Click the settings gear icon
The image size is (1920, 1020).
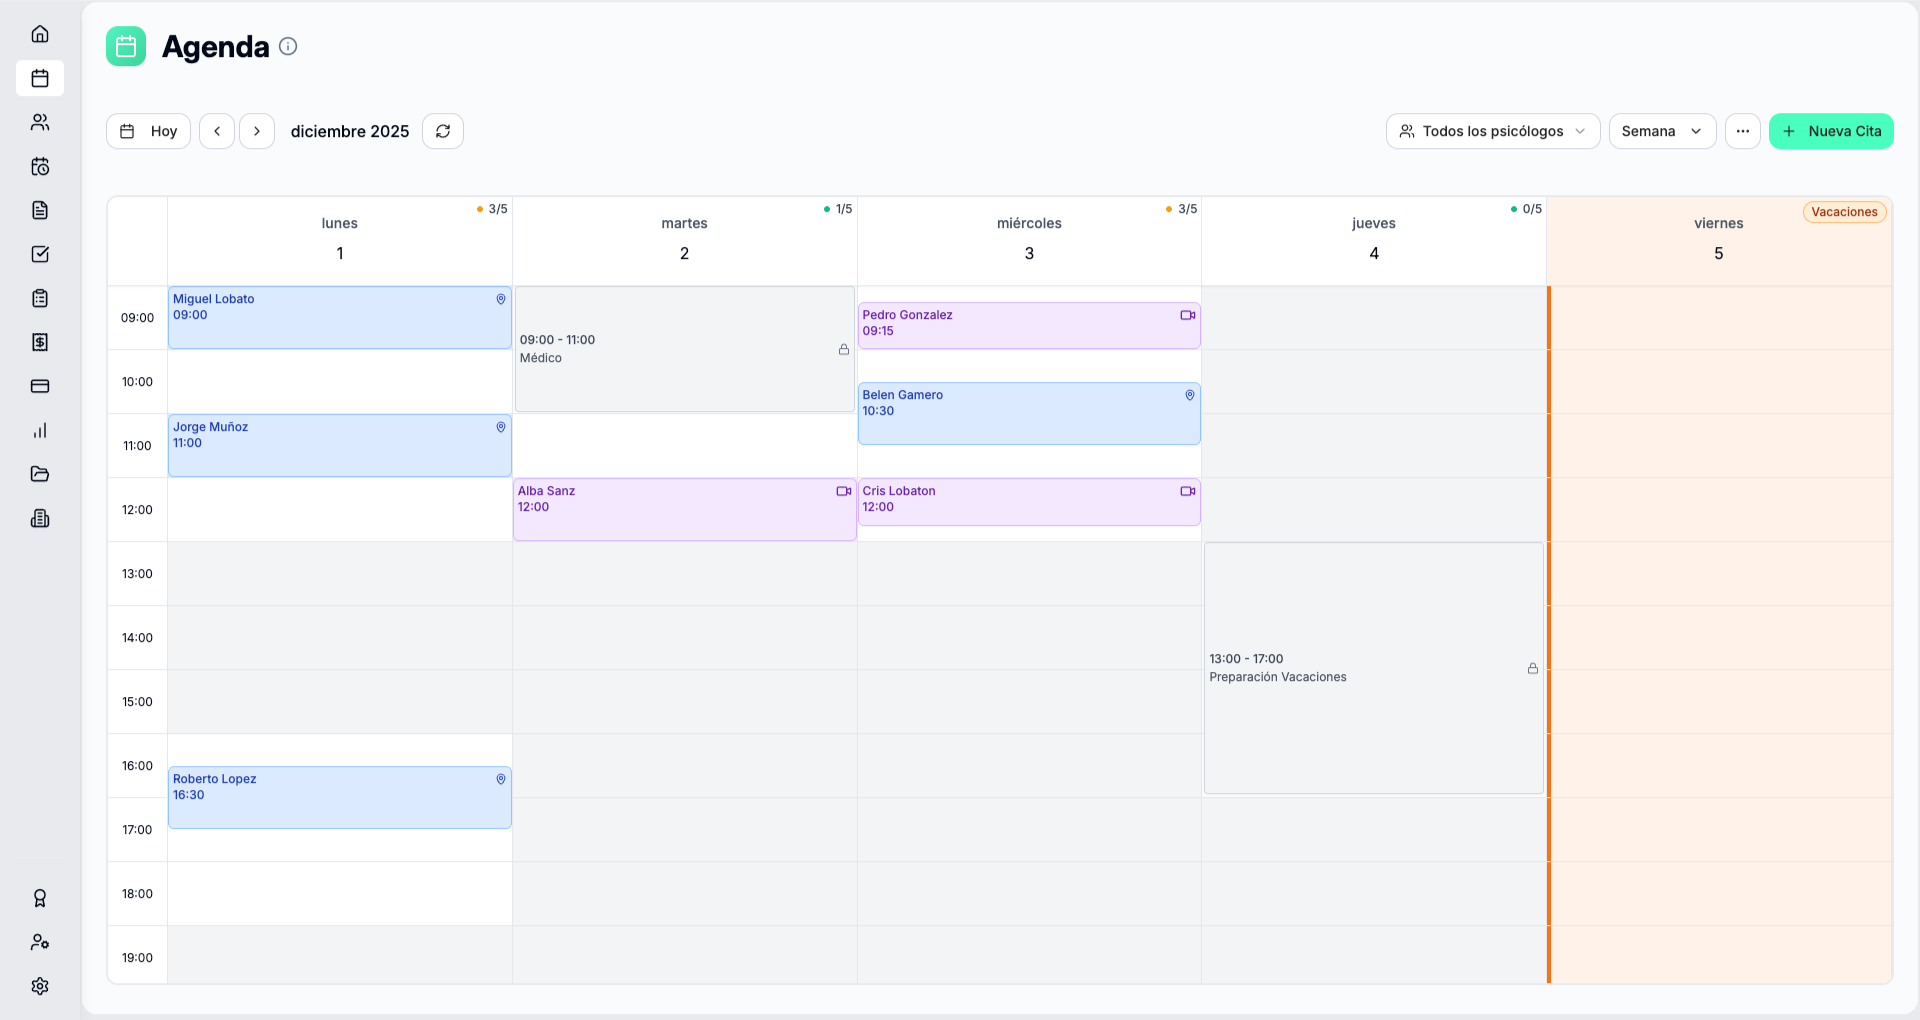[40, 986]
